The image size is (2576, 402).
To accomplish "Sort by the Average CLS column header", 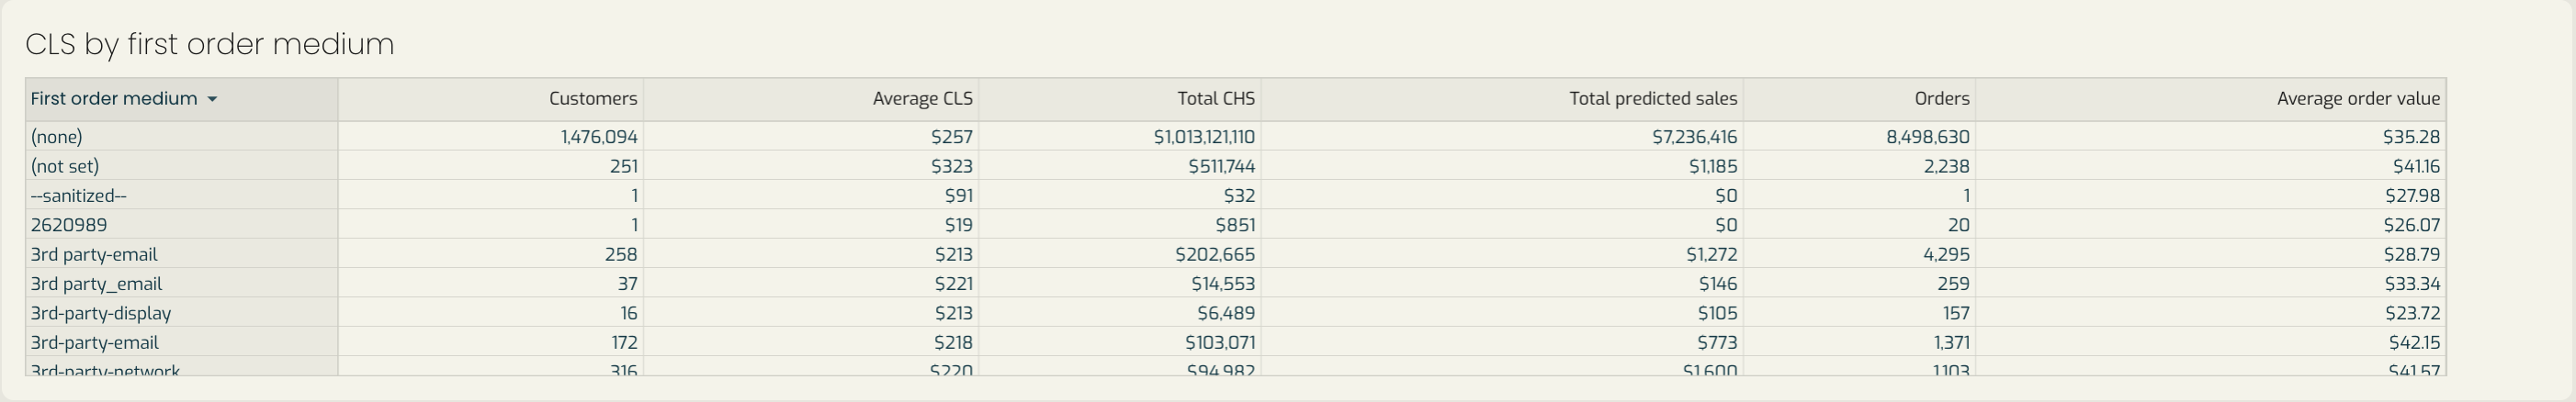I will [x=922, y=99].
